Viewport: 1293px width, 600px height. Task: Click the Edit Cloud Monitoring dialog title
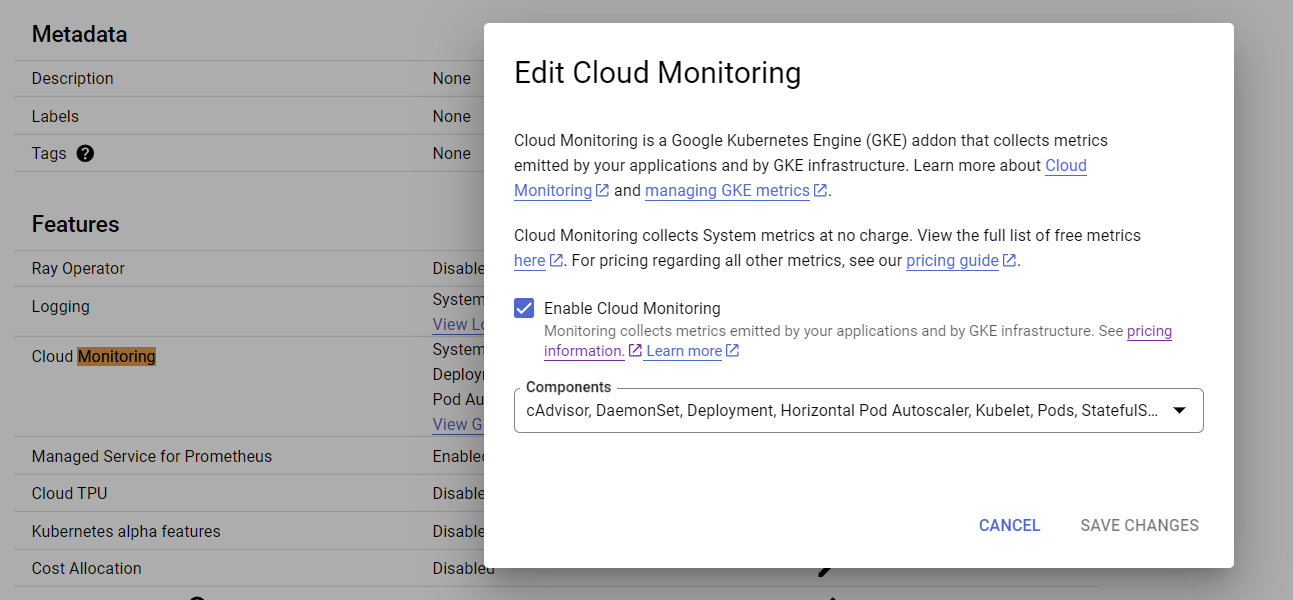(x=657, y=72)
